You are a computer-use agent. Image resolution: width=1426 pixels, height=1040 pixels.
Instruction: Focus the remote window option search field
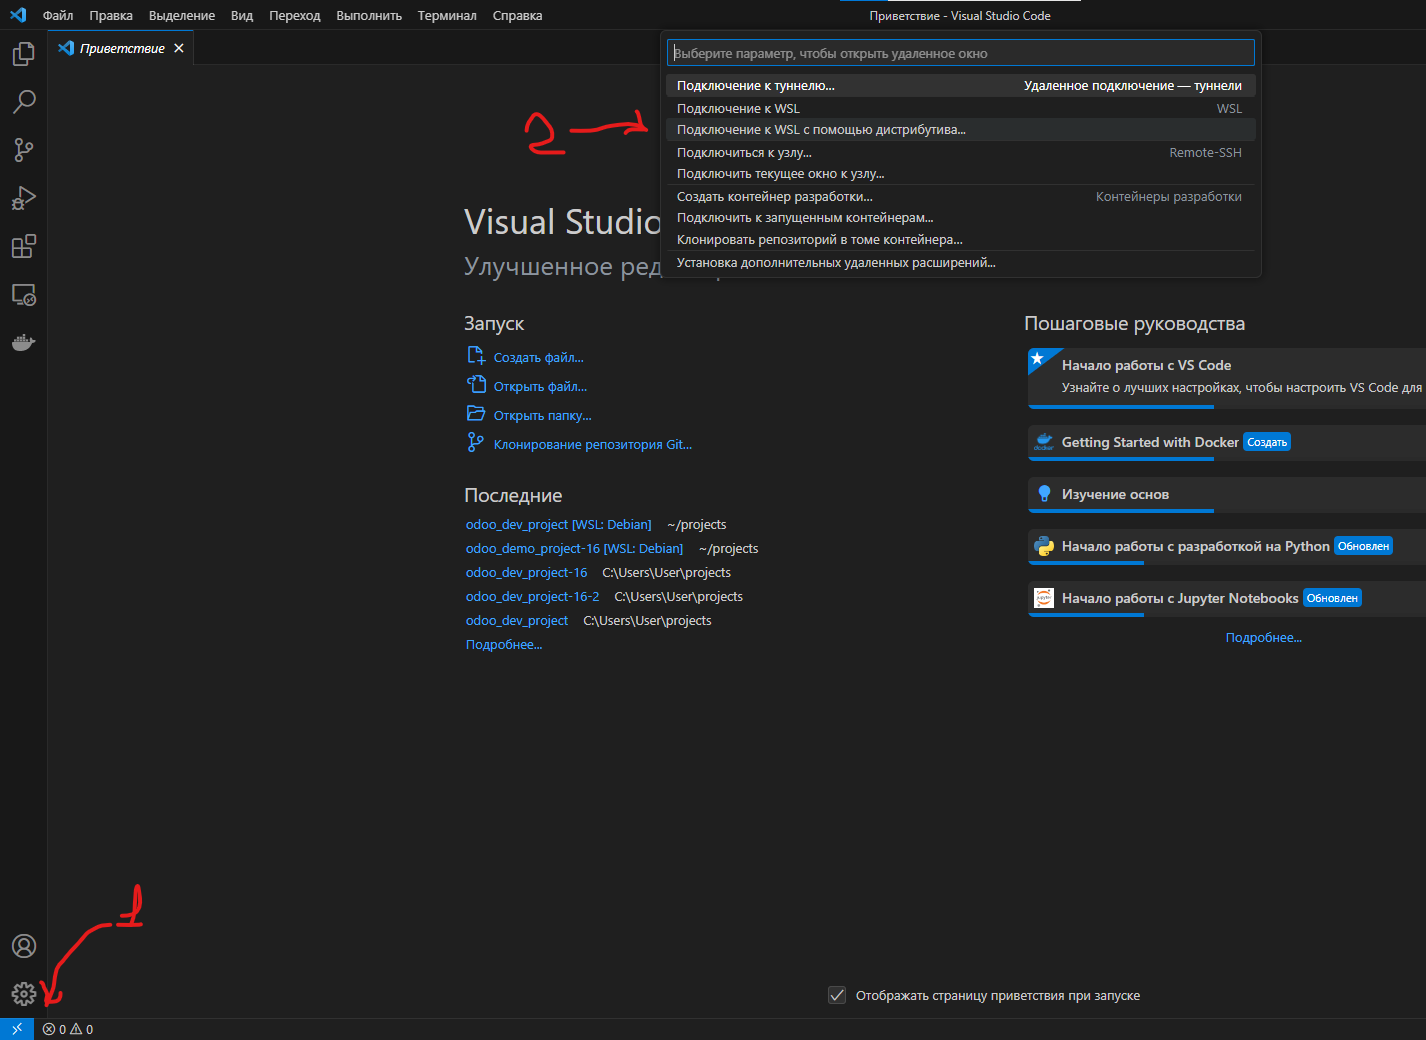[961, 53]
